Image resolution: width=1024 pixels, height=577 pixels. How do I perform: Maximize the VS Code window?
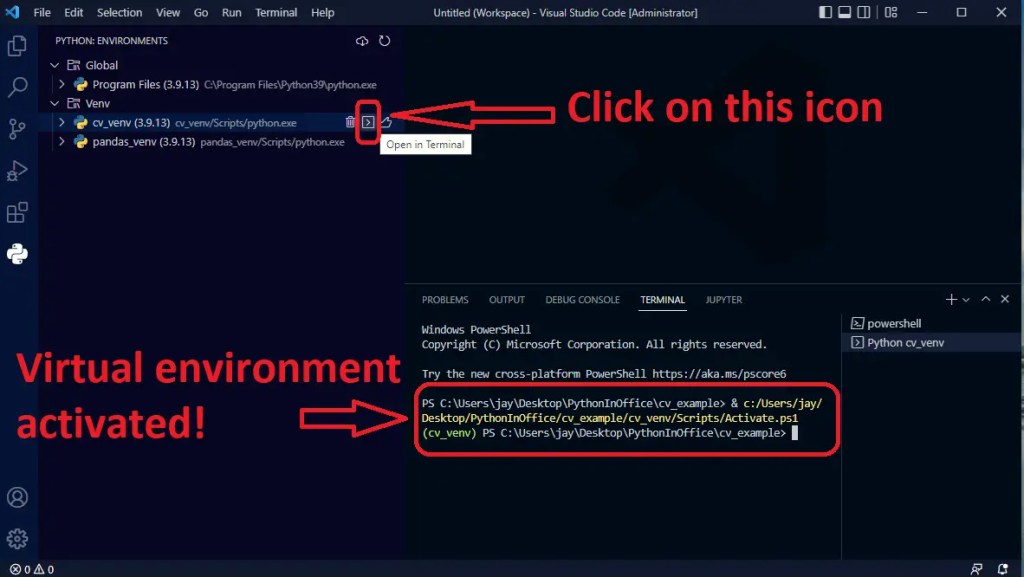click(x=961, y=12)
